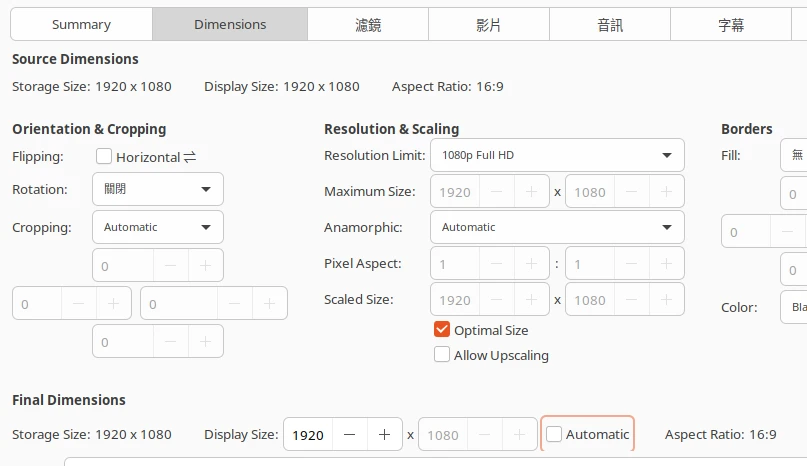
Task: Increase the Pixel Aspect first value
Action: pyautogui.click(x=531, y=264)
